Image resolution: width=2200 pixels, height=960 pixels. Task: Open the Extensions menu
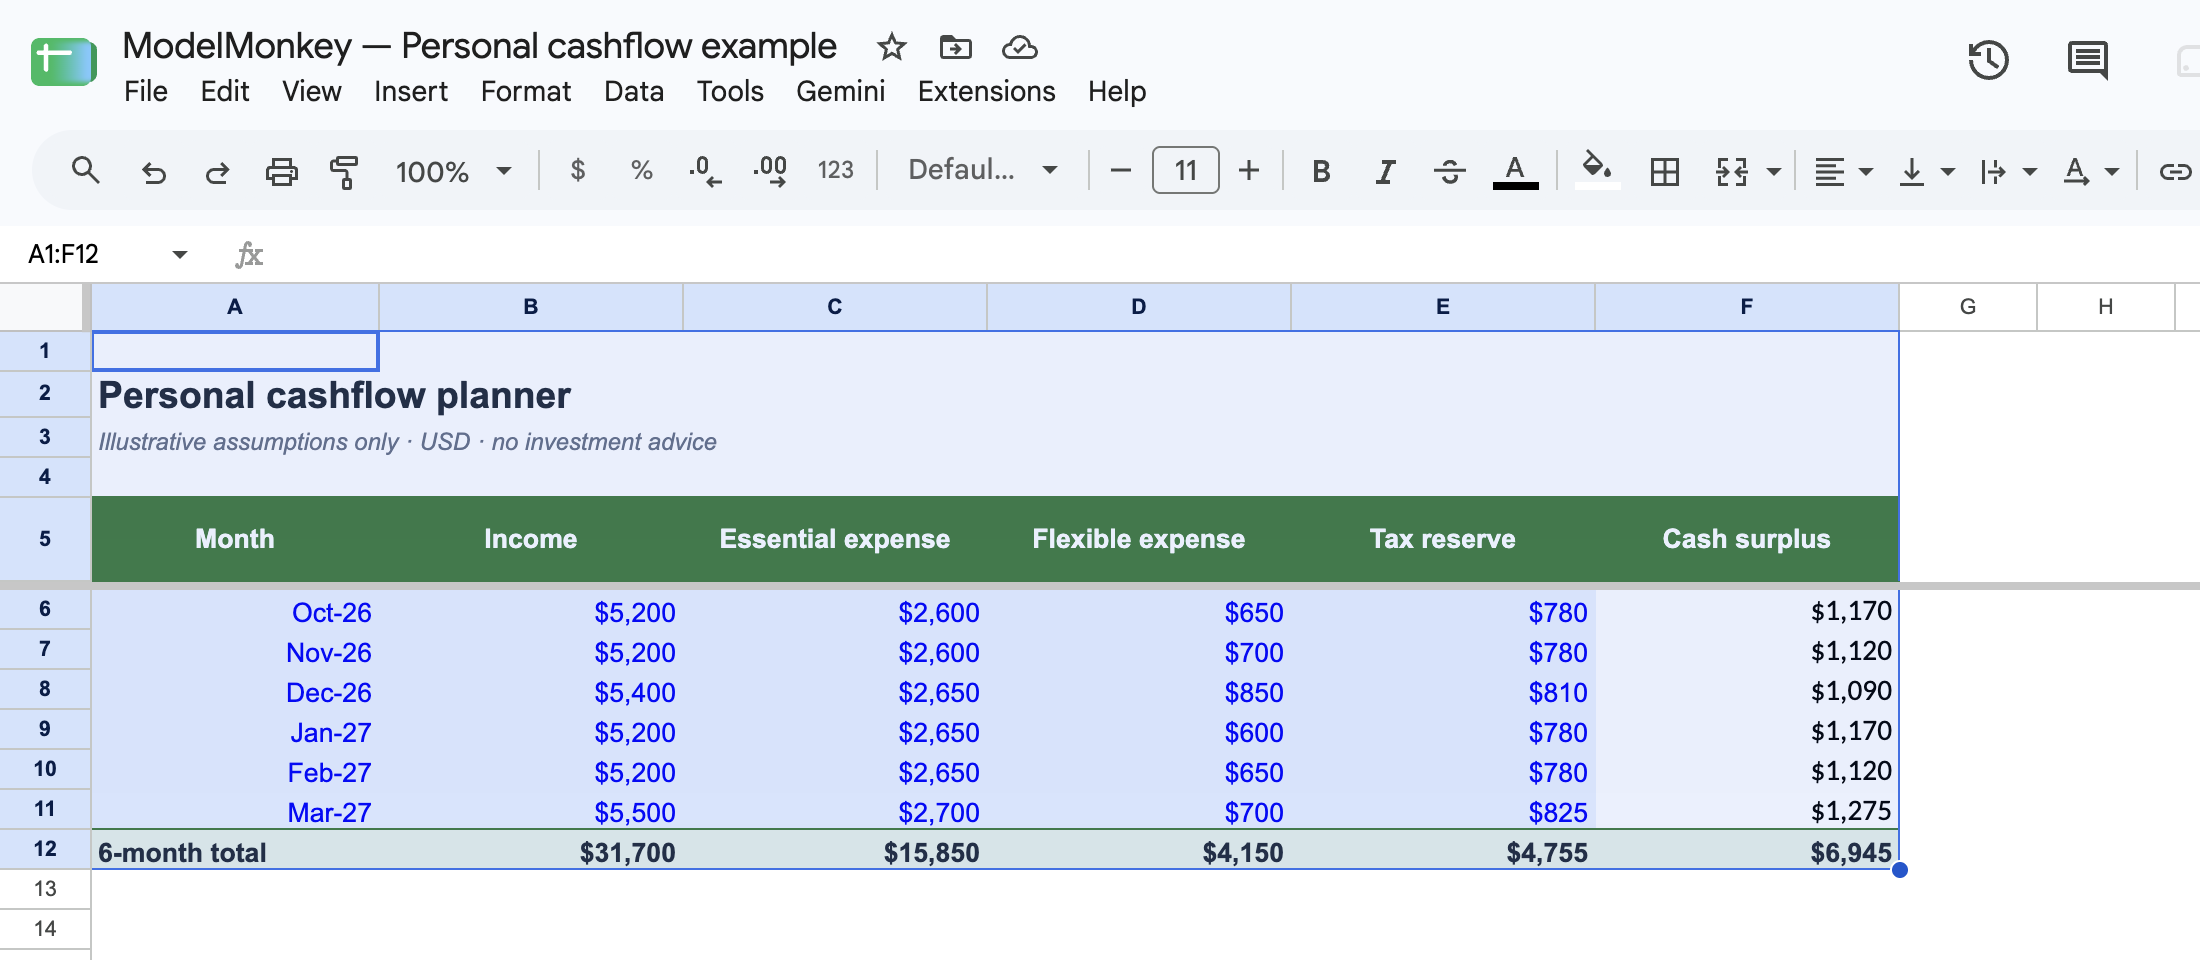986,91
